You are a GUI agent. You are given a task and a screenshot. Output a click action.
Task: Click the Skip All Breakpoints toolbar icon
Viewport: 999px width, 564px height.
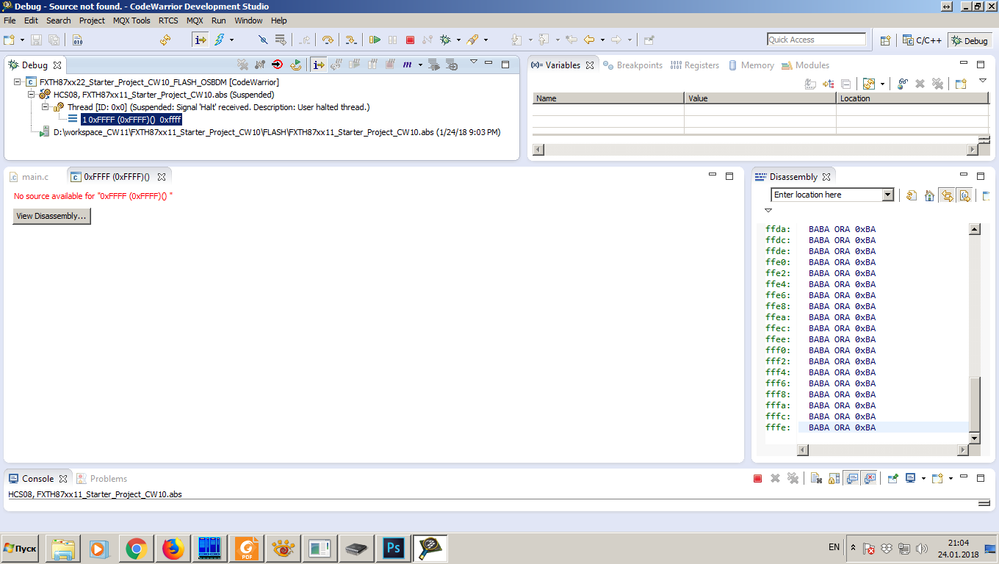(262, 40)
